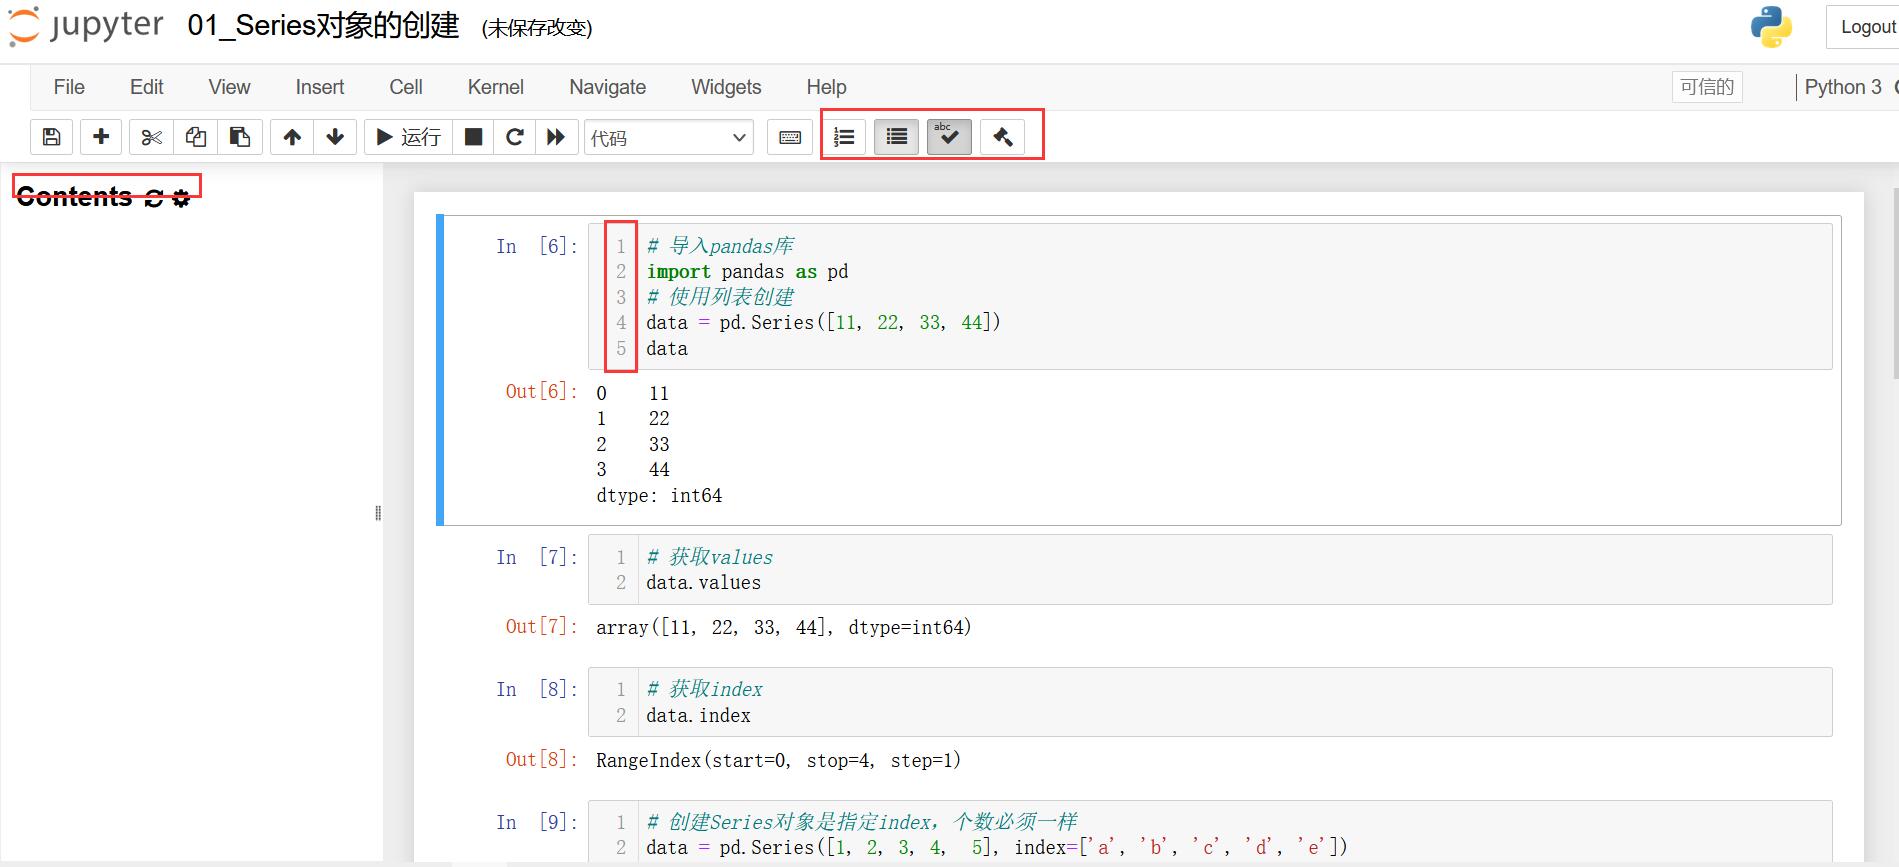Viewport: 1899px width, 867px height.
Task: Copy selected cells icon
Action: tap(196, 137)
